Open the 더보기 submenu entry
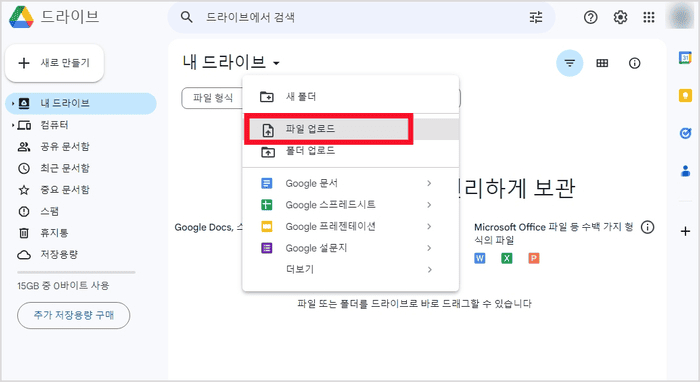This screenshot has width=700, height=382. (x=351, y=269)
